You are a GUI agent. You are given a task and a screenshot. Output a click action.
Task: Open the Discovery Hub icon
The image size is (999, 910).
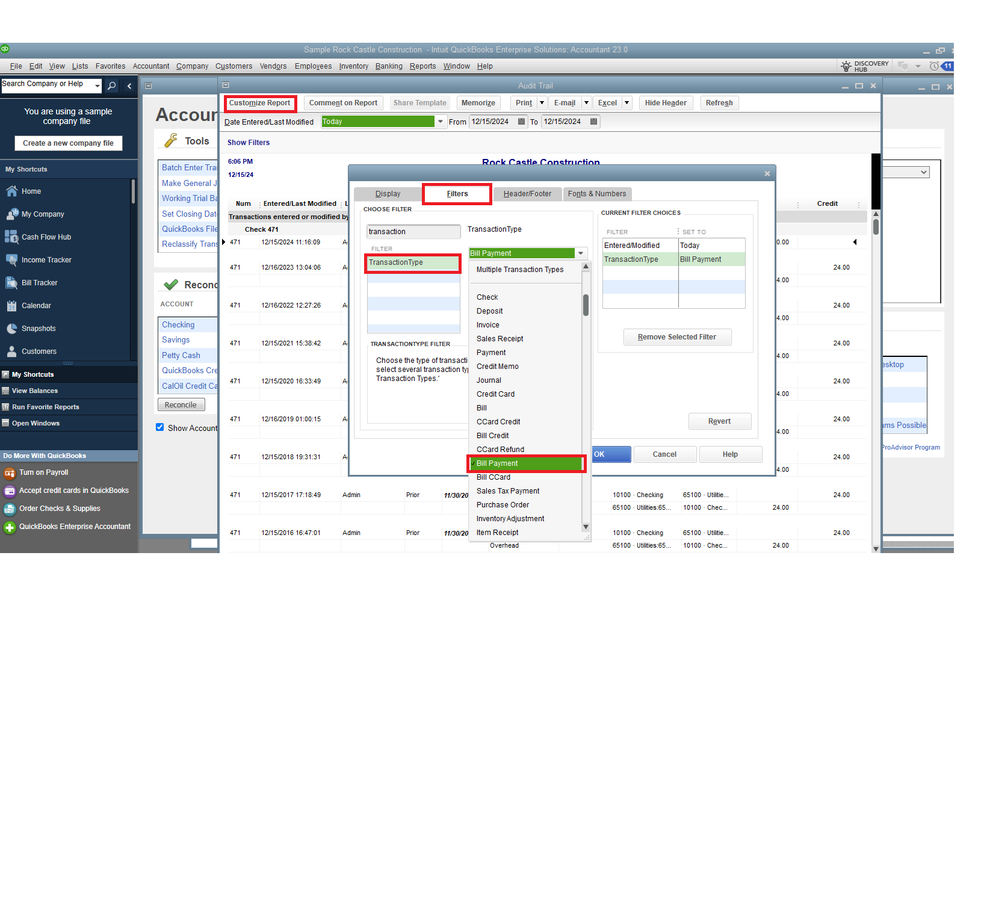pos(864,66)
